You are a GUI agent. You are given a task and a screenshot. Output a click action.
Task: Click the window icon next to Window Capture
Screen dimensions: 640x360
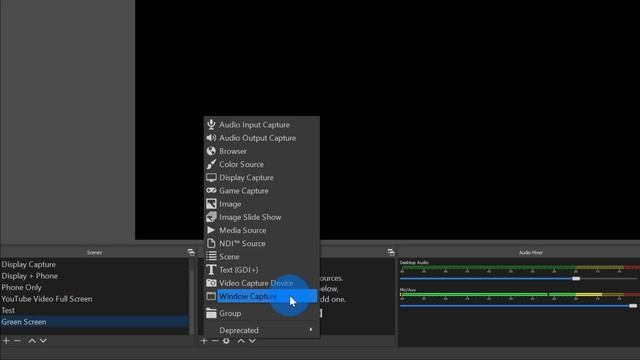(211, 296)
